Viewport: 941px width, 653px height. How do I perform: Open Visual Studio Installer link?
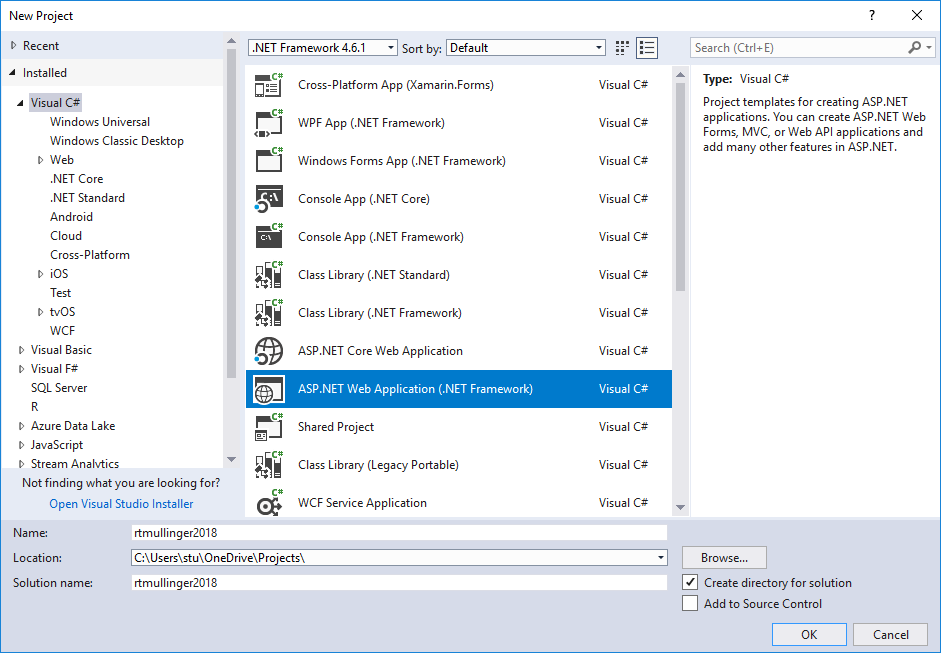pyautogui.click(x=121, y=504)
